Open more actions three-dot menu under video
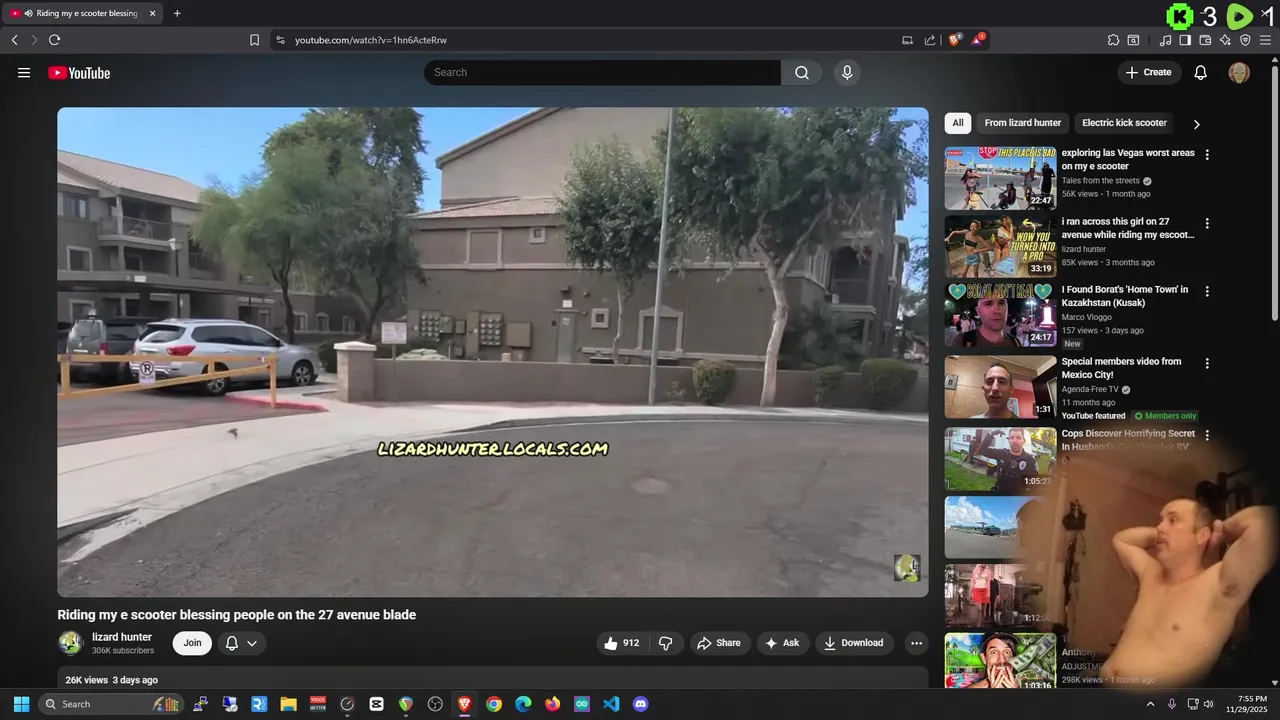Image resolution: width=1280 pixels, height=720 pixels. 915,643
